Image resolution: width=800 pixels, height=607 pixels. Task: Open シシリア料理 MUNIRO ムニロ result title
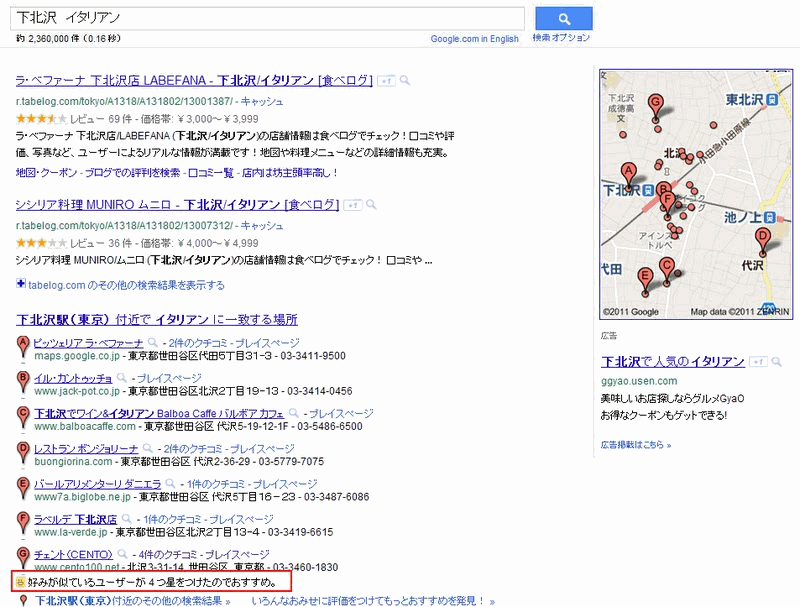coord(177,205)
